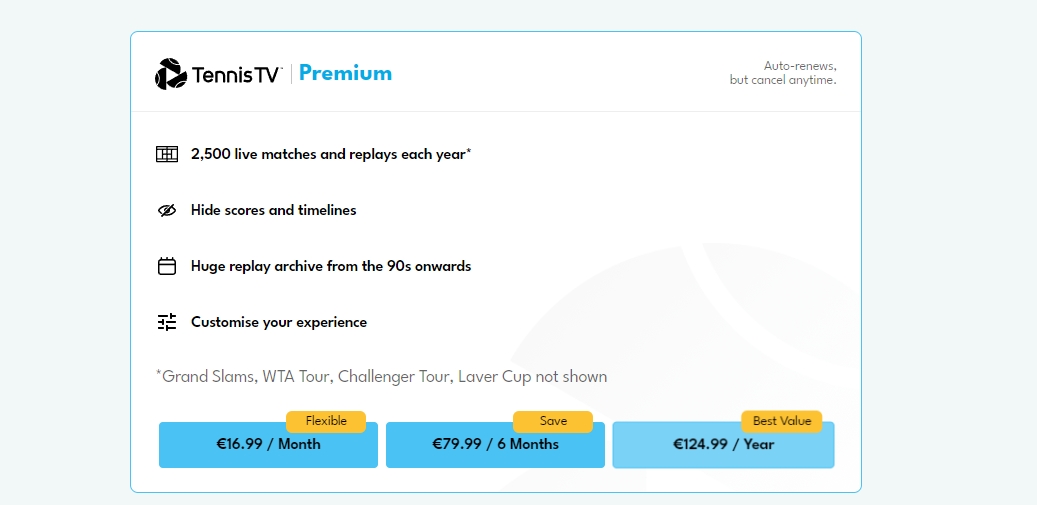Click the Flexible badge
The height and width of the screenshot is (505, 1037).
point(326,421)
